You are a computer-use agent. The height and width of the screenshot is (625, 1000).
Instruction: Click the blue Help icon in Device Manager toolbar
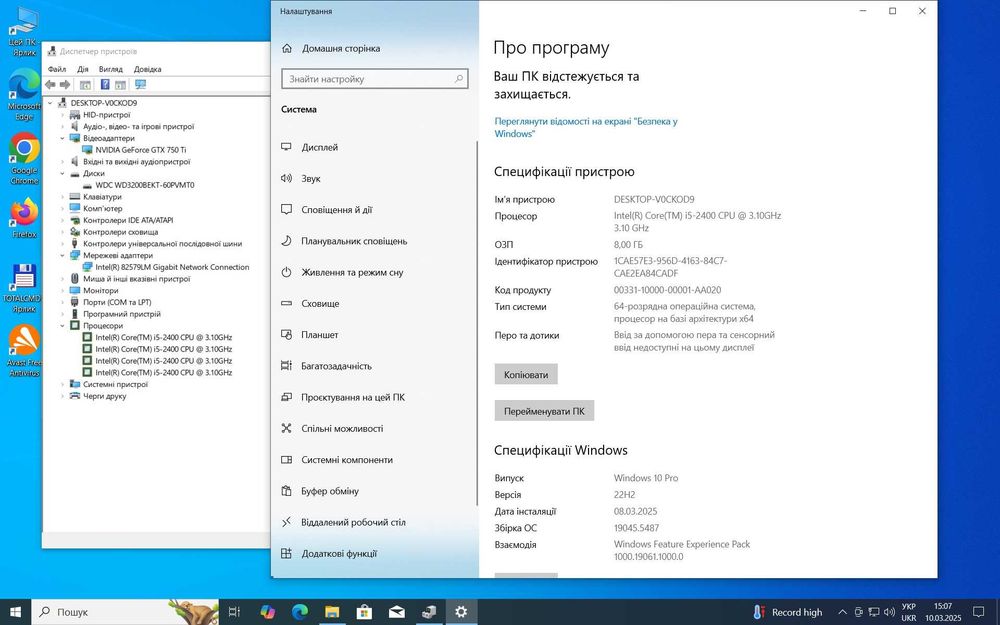click(x=105, y=84)
